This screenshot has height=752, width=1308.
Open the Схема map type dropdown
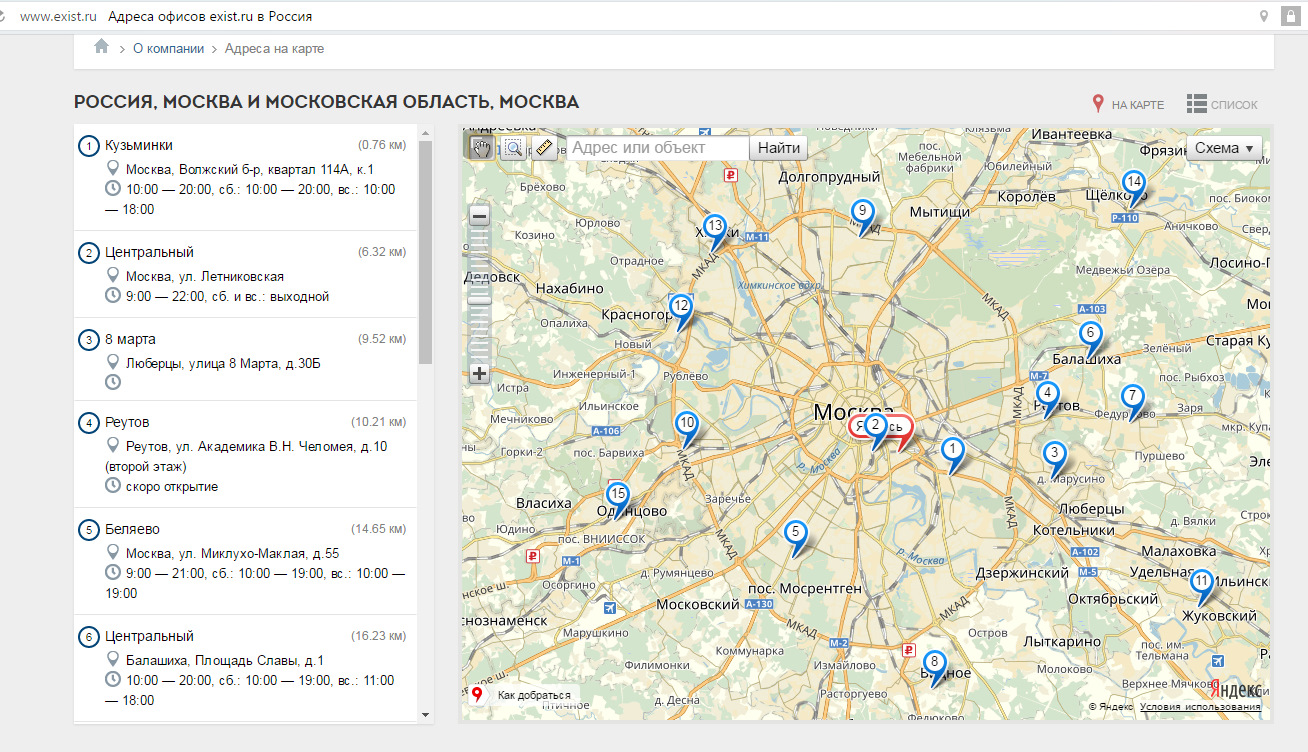[1224, 148]
